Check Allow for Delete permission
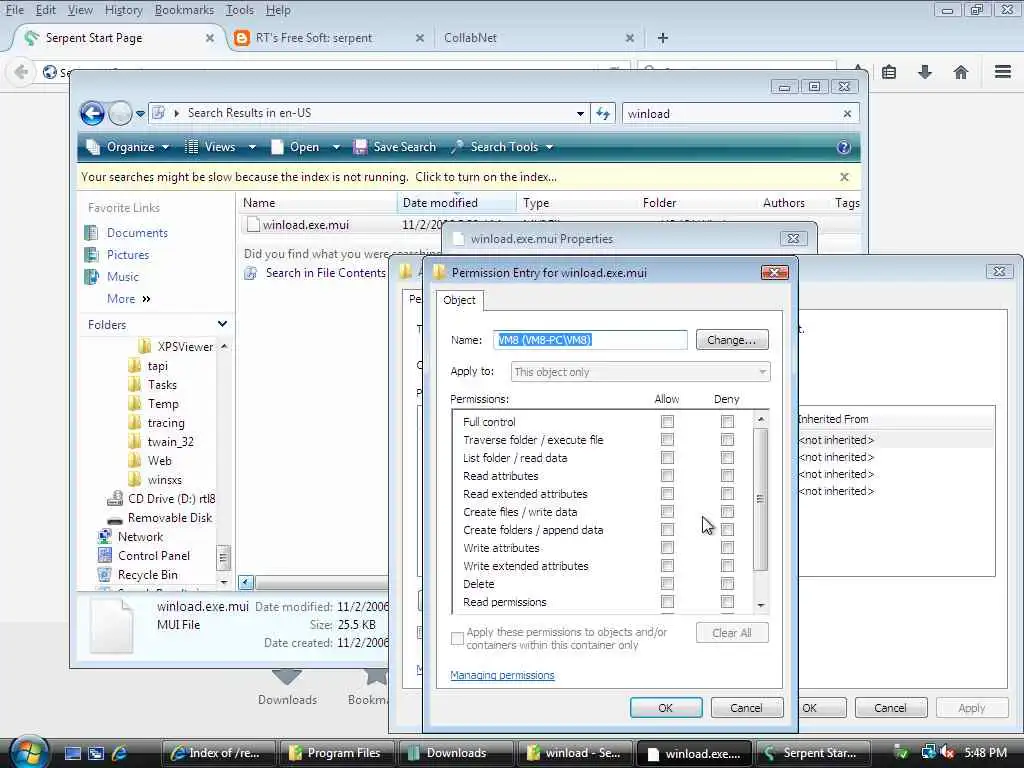This screenshot has width=1024, height=768. (x=667, y=584)
